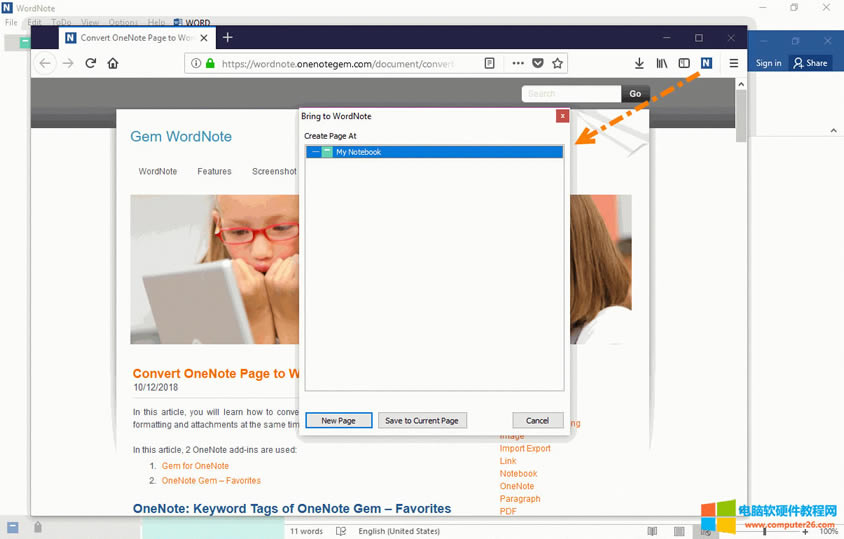Click the girl with glasses article image
Viewport: 844px width, 539px height.
(214, 270)
